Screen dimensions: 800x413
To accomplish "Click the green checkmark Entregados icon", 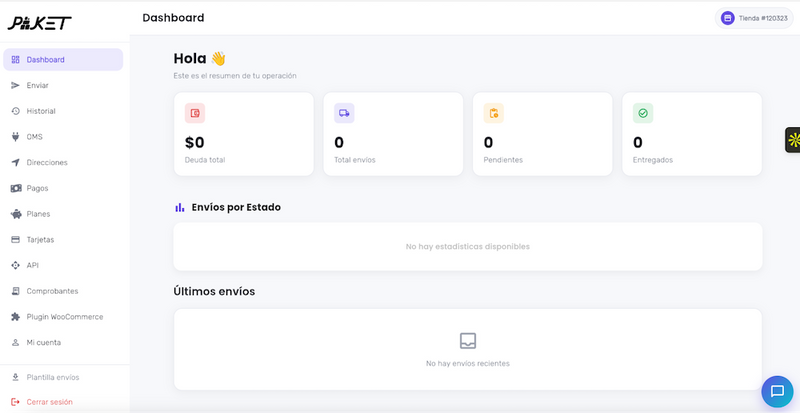I will click(643, 113).
